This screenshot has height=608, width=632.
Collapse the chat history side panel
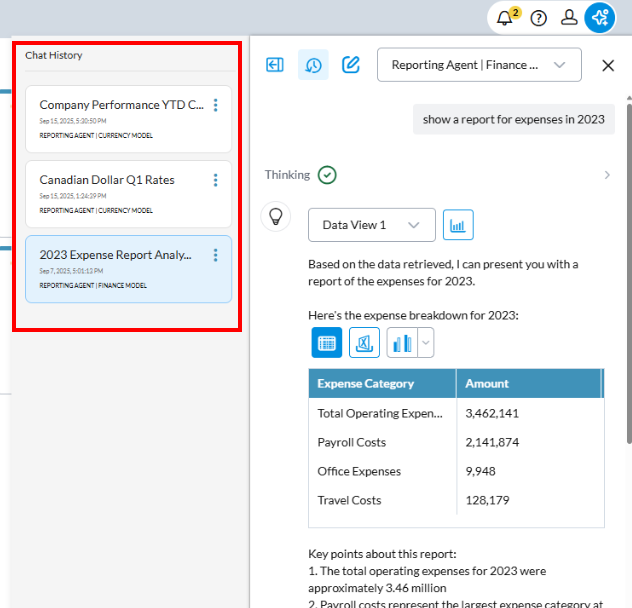[x=275, y=65]
